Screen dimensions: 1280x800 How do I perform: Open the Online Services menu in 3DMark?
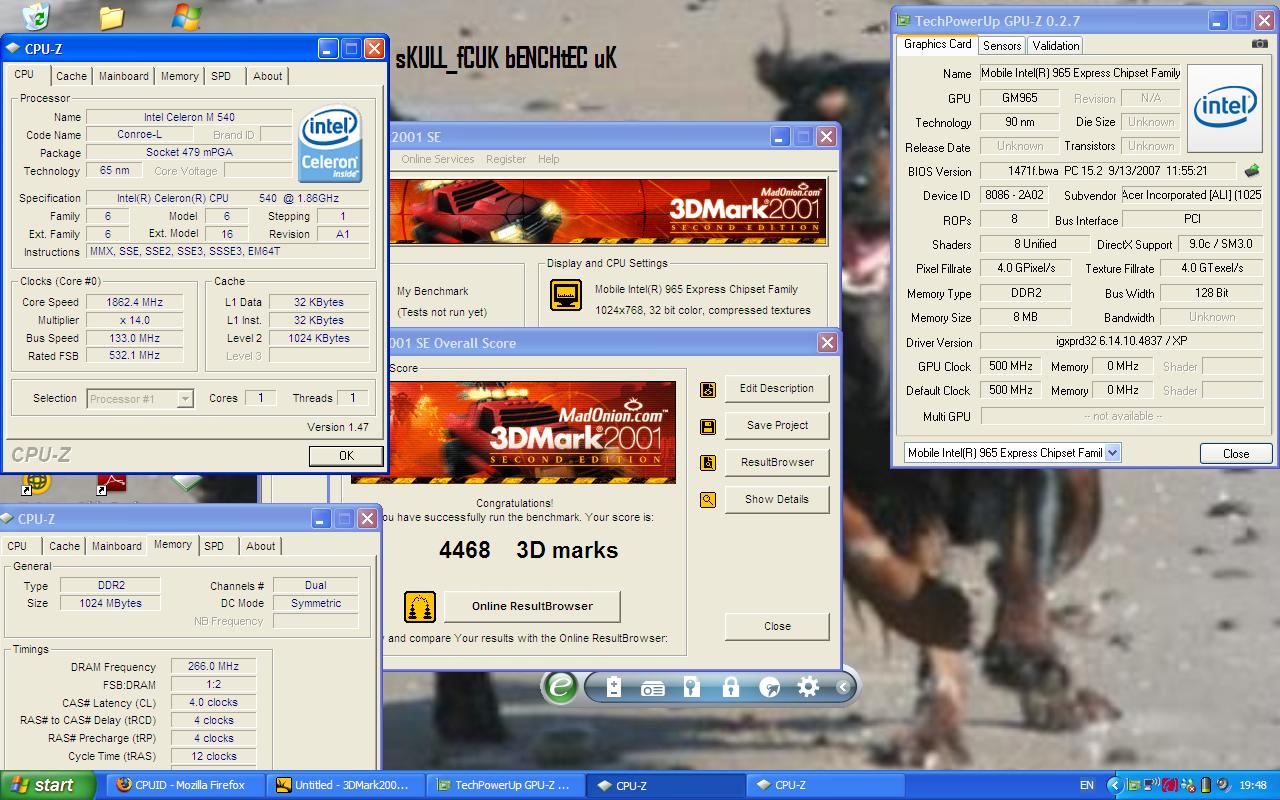(437, 159)
